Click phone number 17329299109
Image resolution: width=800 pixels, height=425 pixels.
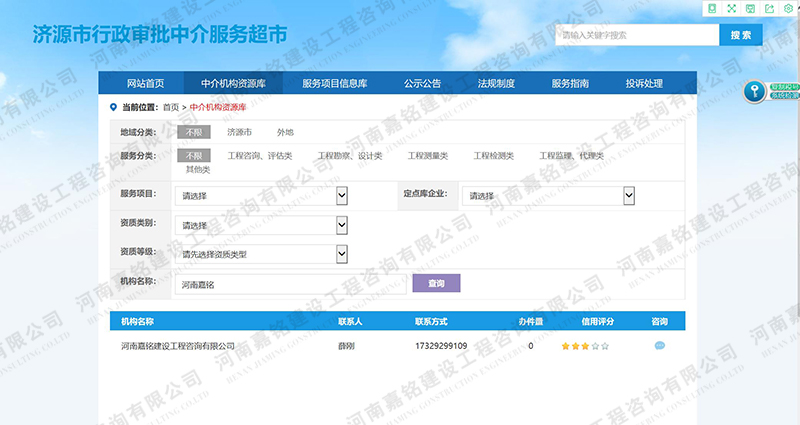point(441,346)
